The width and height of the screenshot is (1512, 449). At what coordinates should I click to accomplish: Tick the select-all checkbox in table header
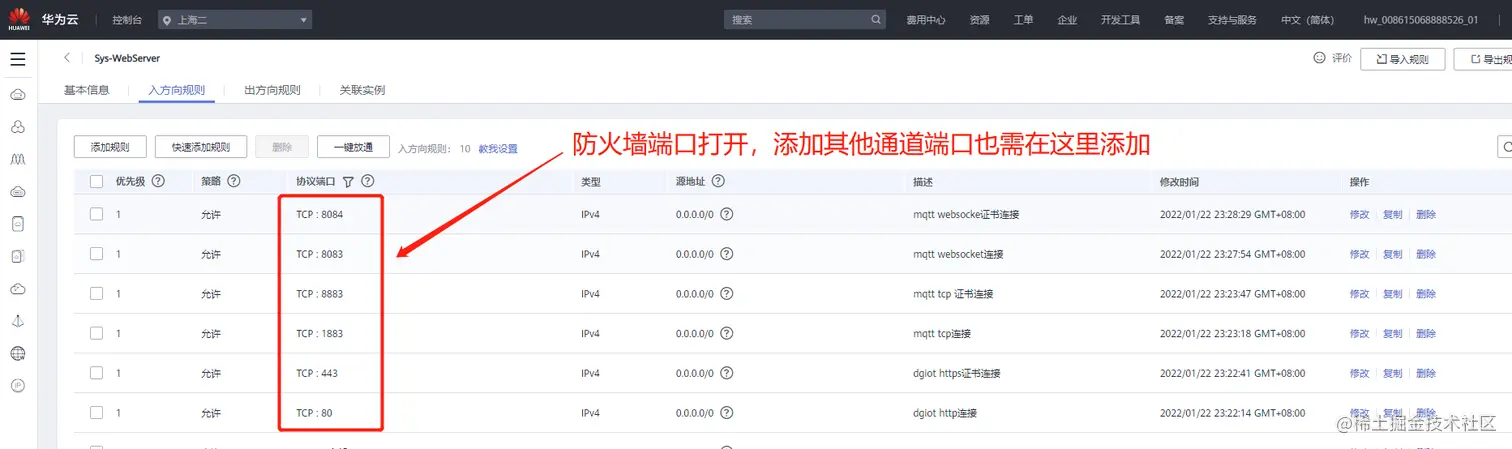click(x=97, y=182)
